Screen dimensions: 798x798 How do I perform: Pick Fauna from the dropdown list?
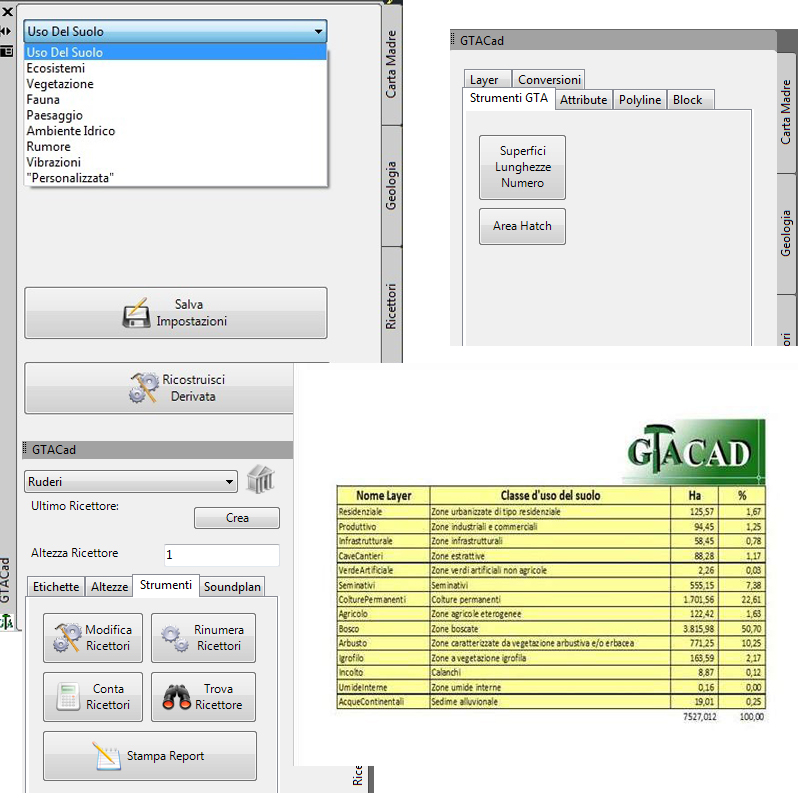175,100
